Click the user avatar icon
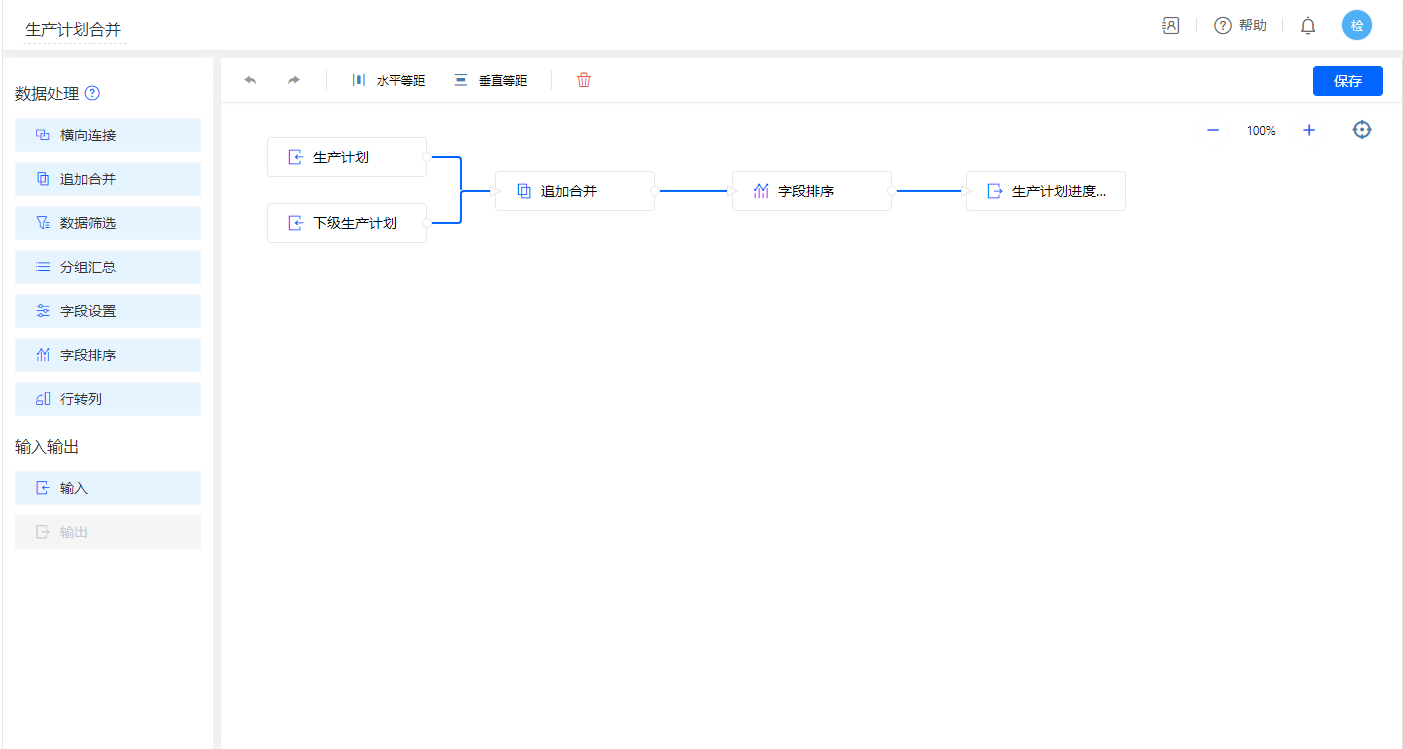The width and height of the screenshot is (1403, 749). (1356, 26)
